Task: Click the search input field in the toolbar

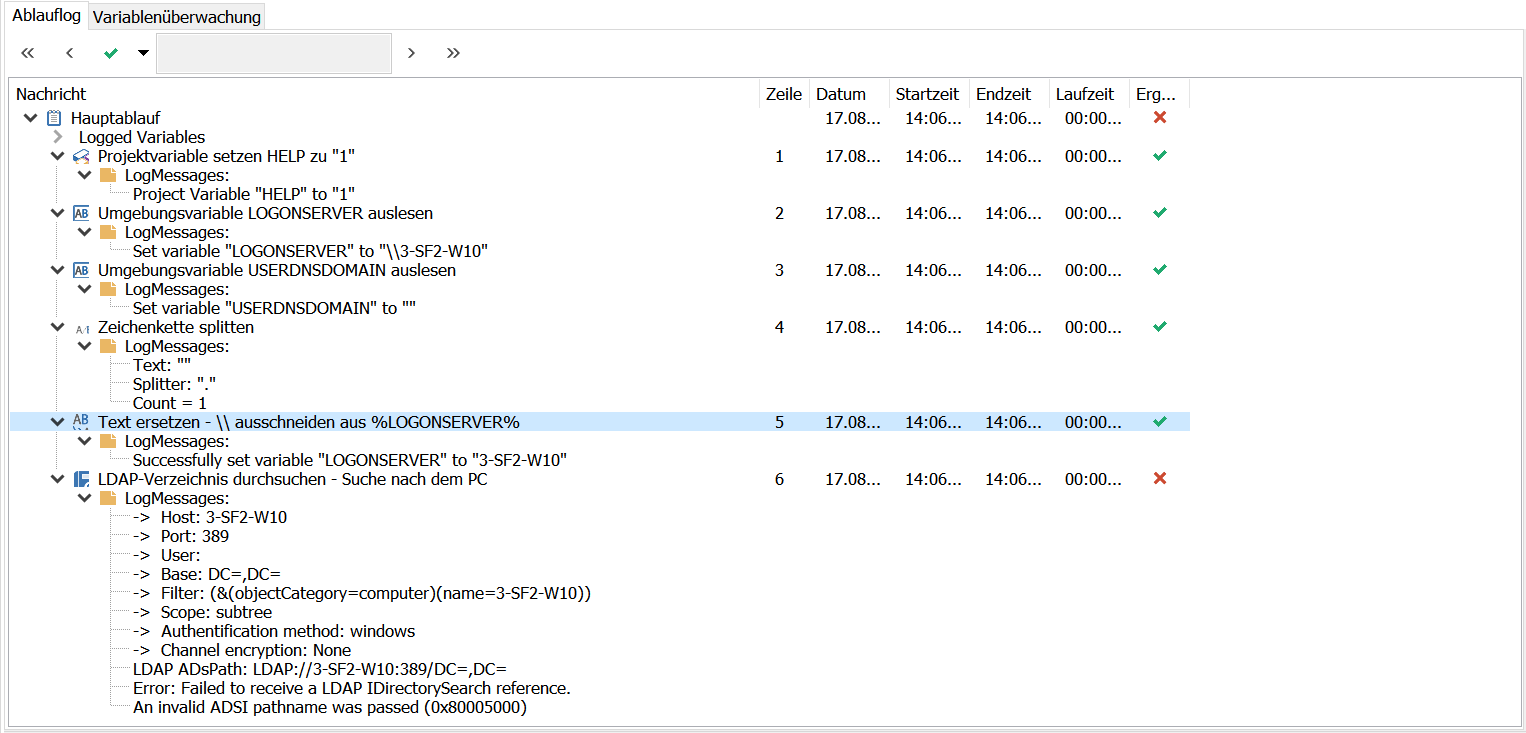Action: coord(273,52)
